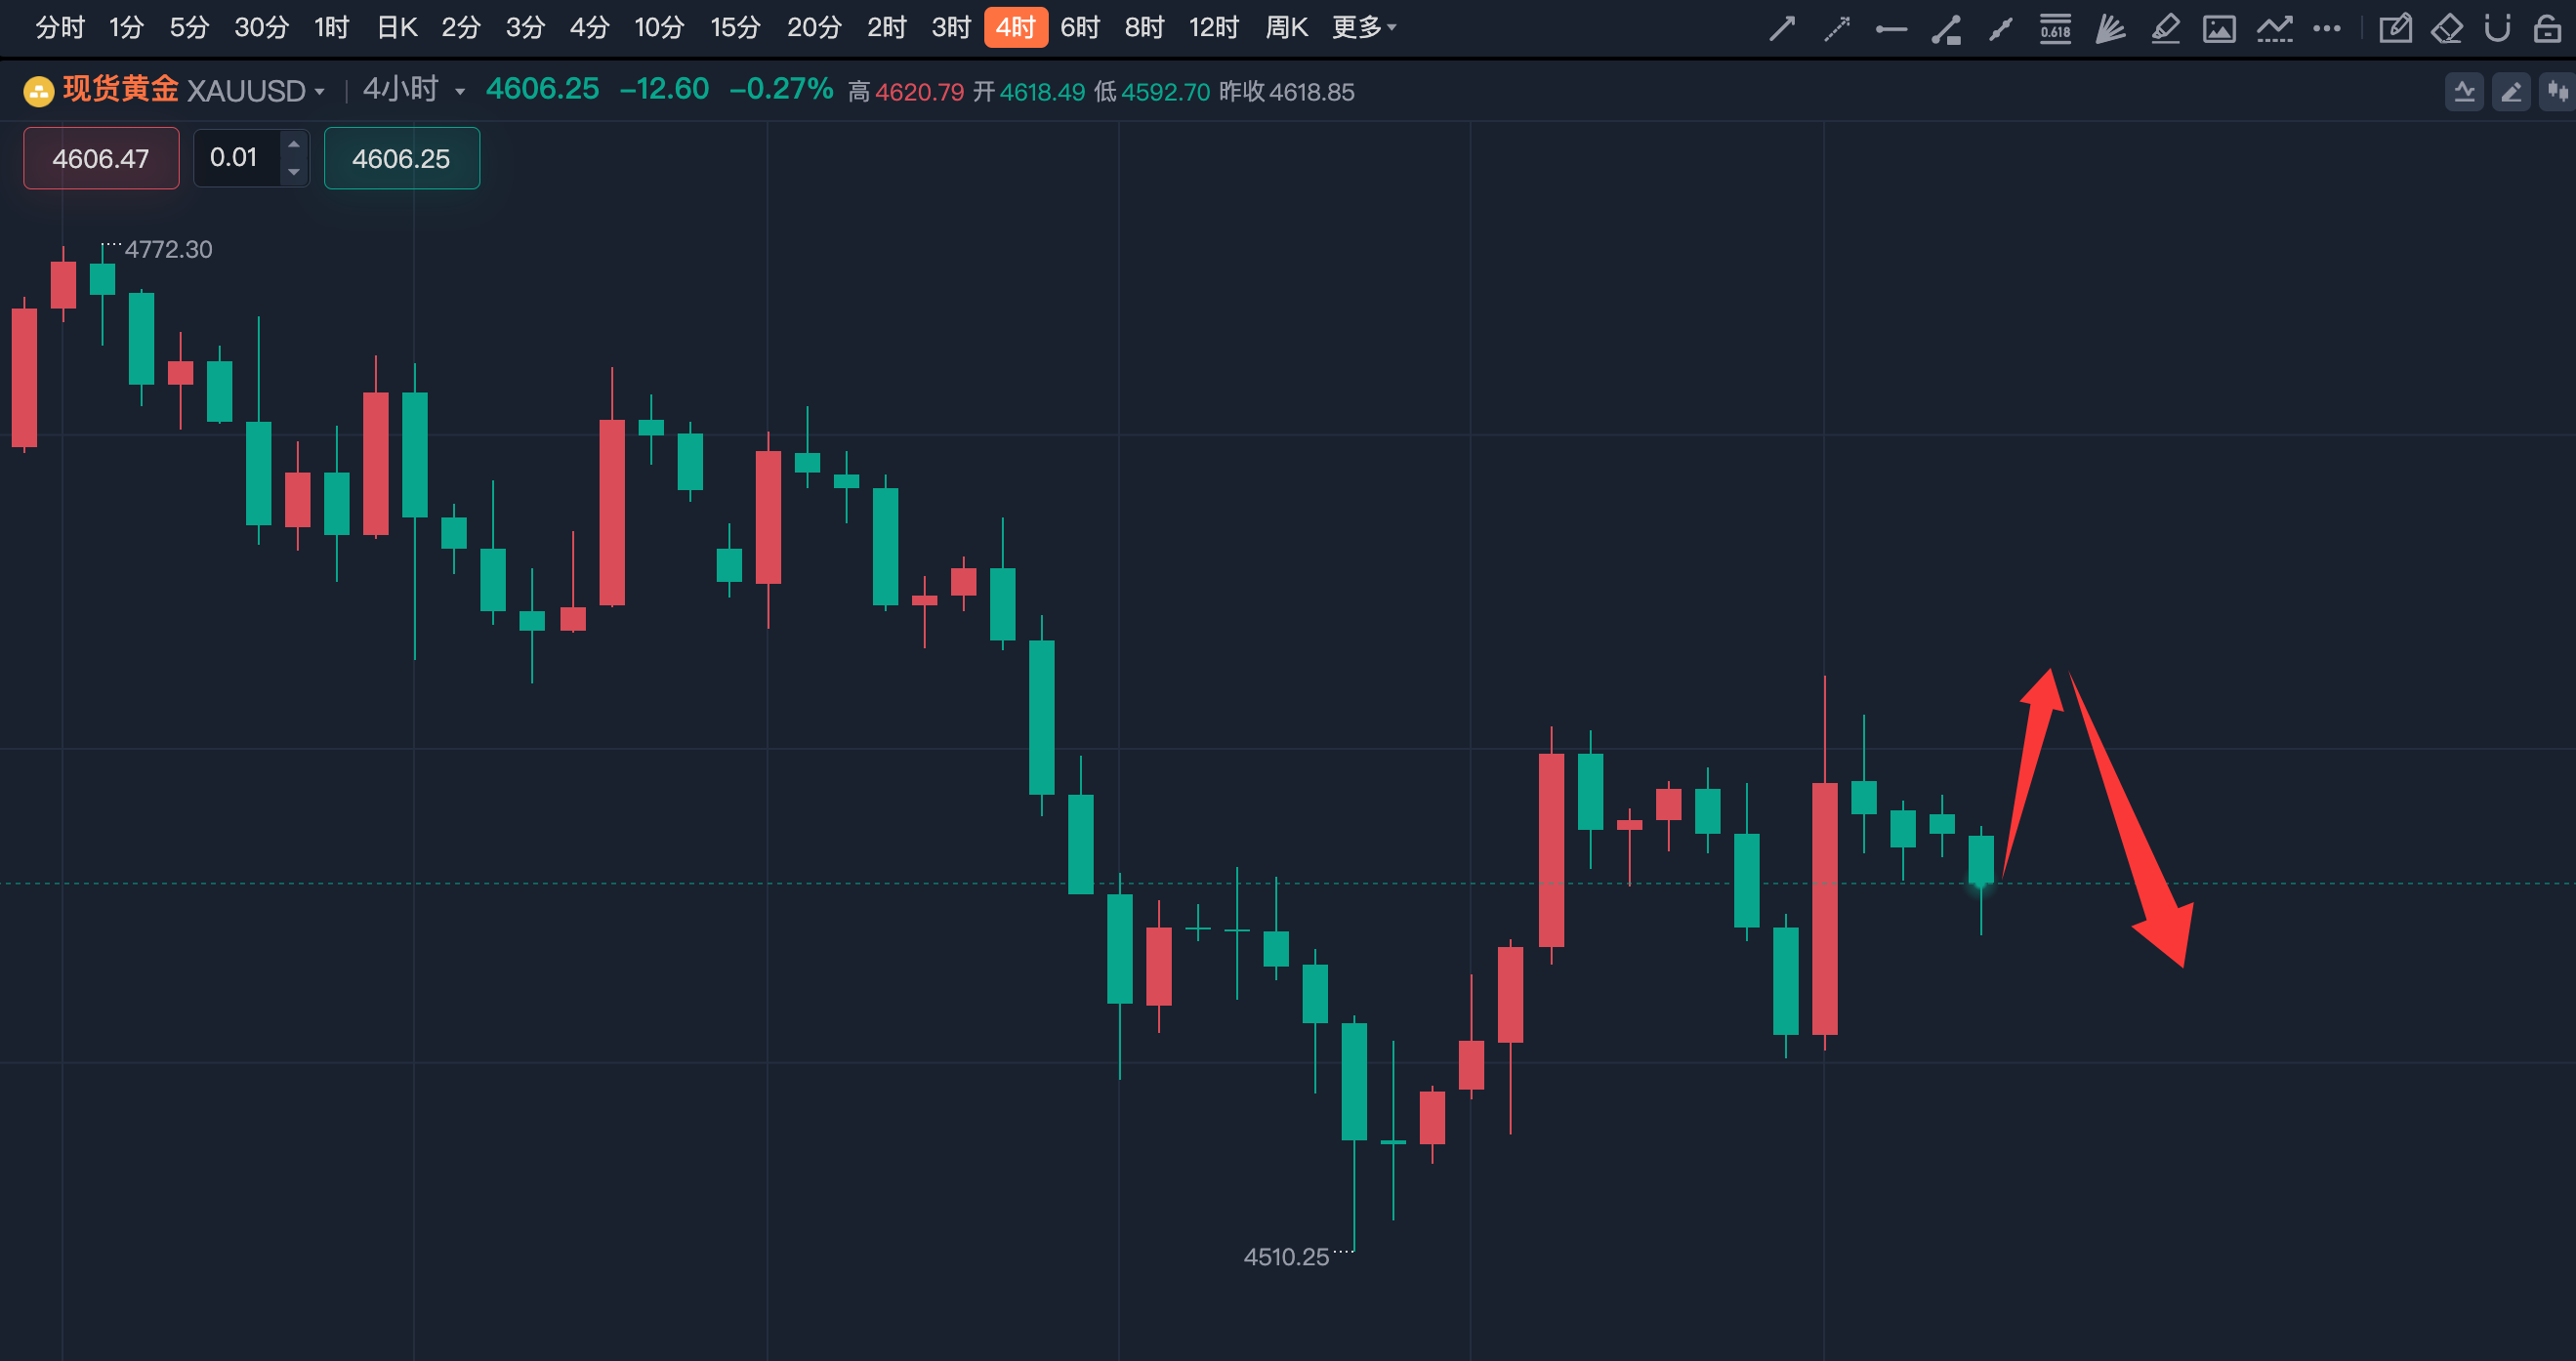This screenshot has height=1361, width=2576.
Task: Open the candlestick chart style button
Action: pos(2557,92)
